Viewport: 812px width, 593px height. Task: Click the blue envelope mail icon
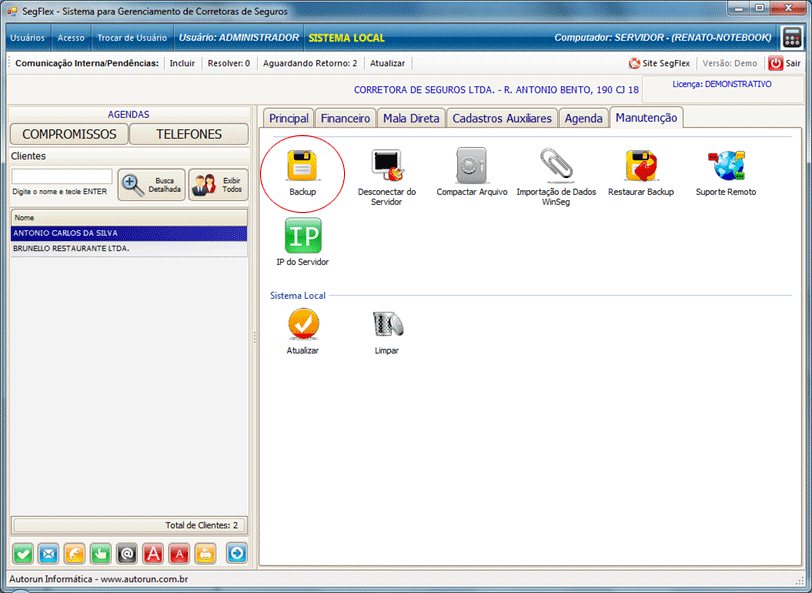click(x=49, y=554)
